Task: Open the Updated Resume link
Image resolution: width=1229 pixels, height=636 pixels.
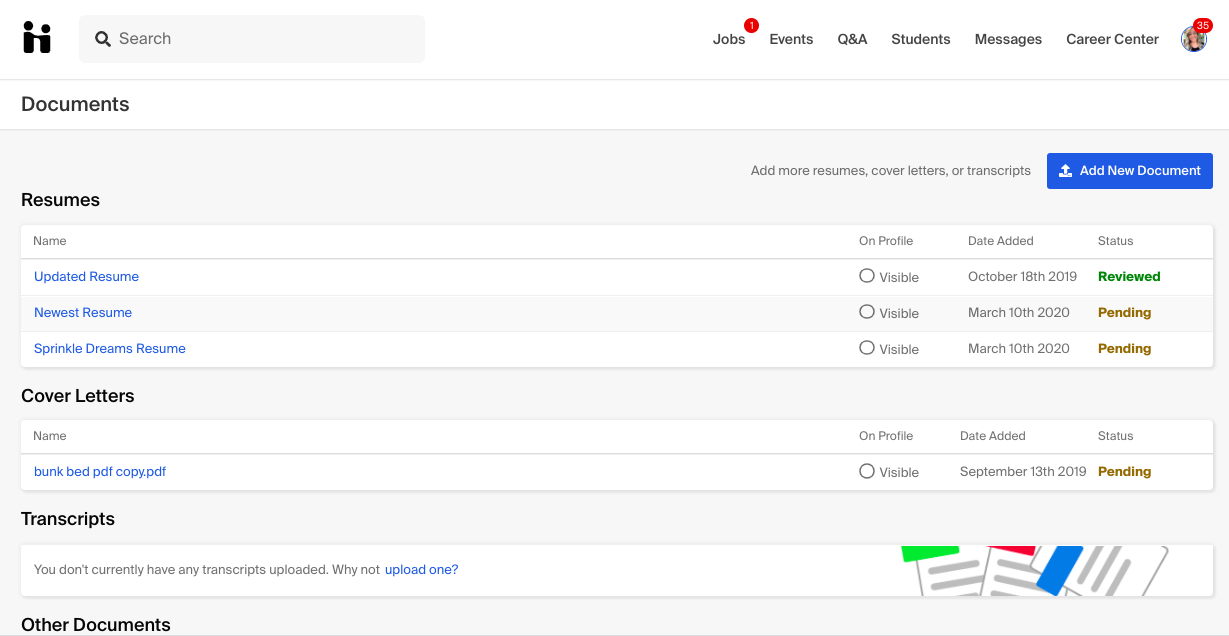Action: point(86,277)
